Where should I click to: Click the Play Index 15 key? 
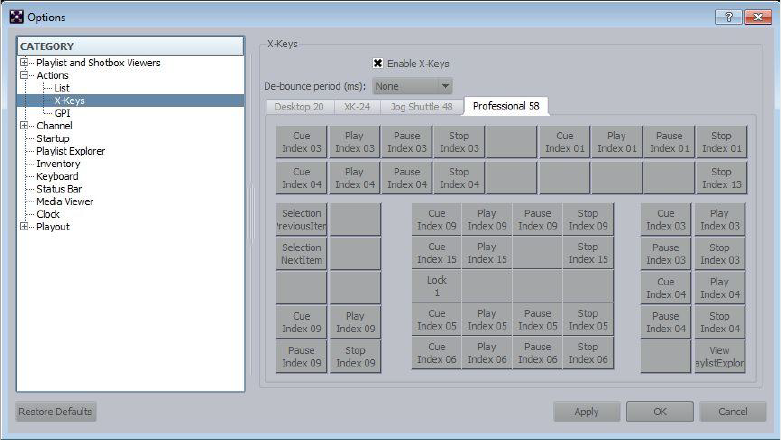487,253
